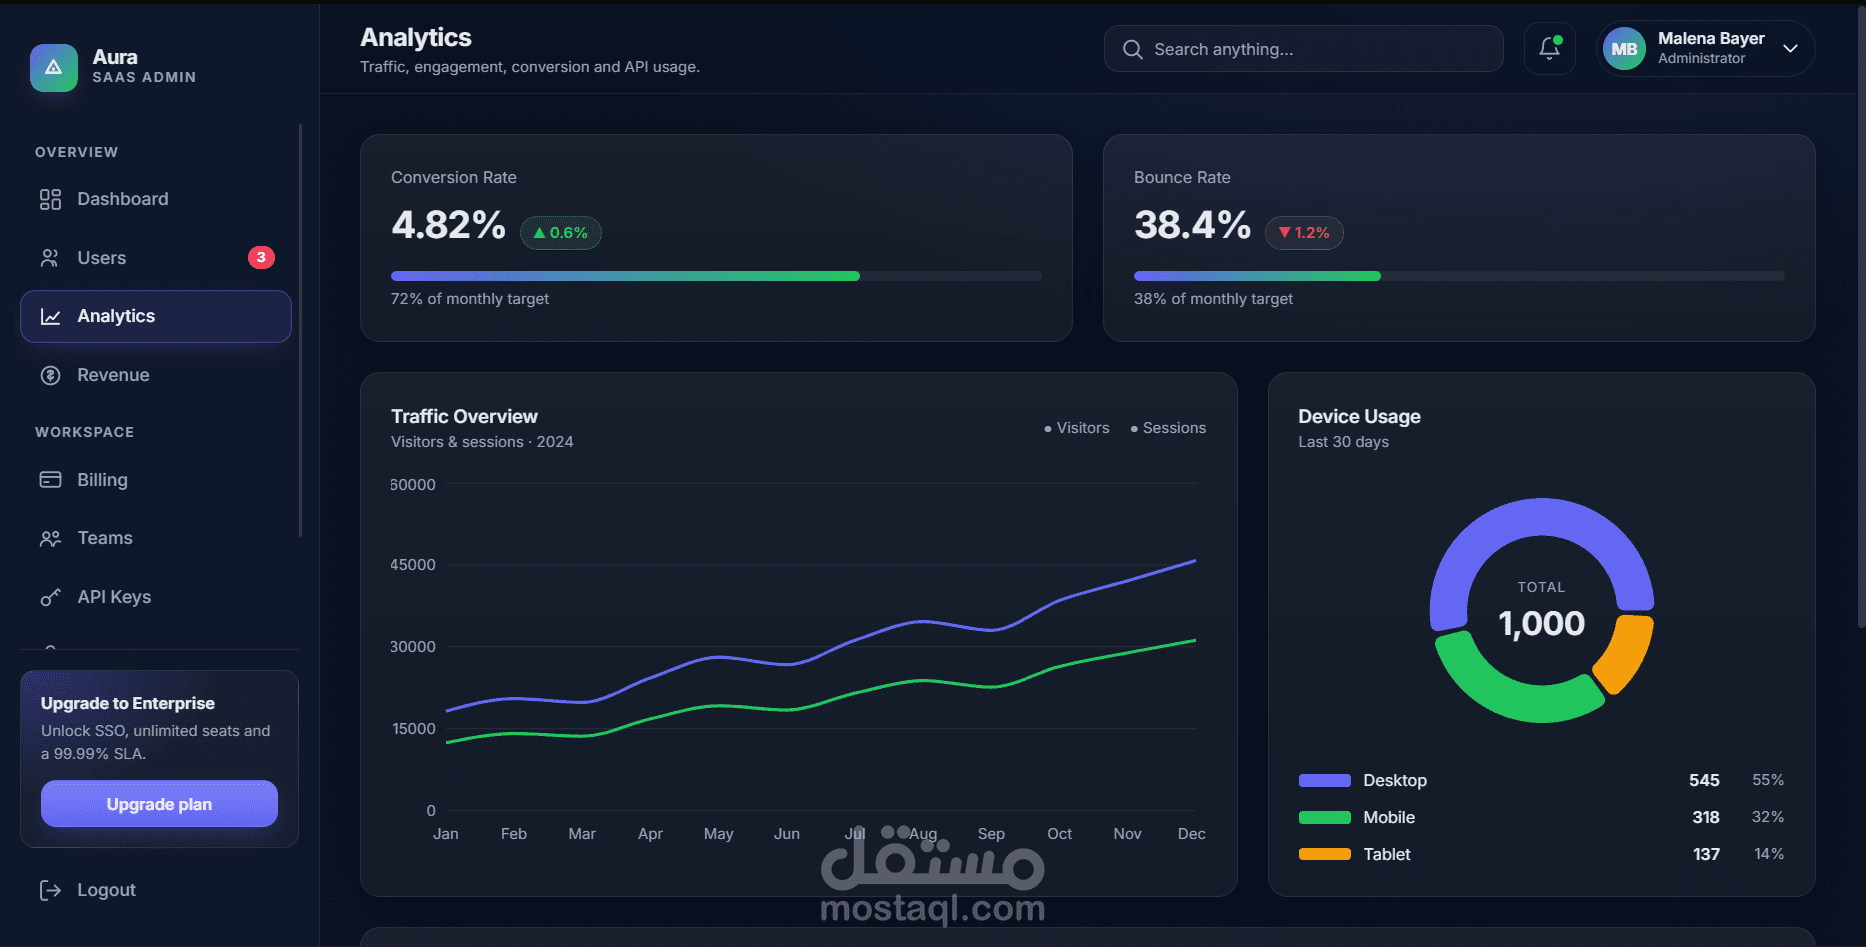The height and width of the screenshot is (947, 1866).
Task: Click the "45000" axis label
Action: tap(413, 565)
